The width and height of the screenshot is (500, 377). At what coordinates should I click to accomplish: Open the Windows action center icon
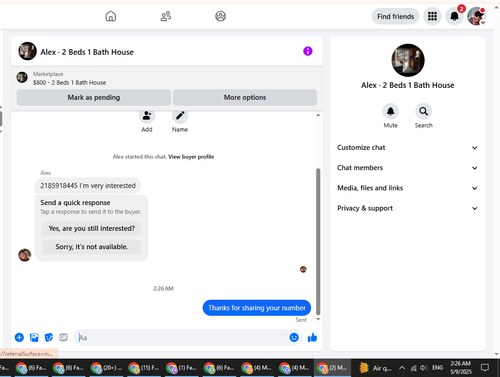click(485, 368)
